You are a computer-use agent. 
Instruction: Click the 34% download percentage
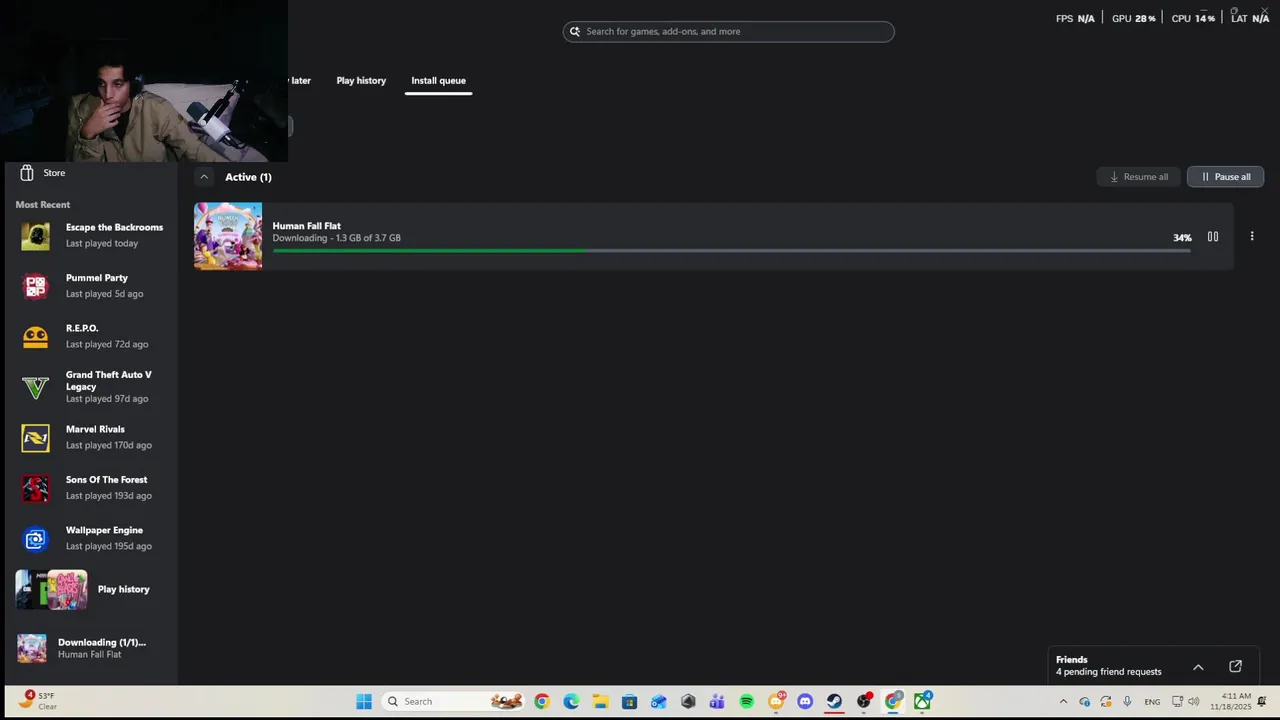pos(1182,238)
